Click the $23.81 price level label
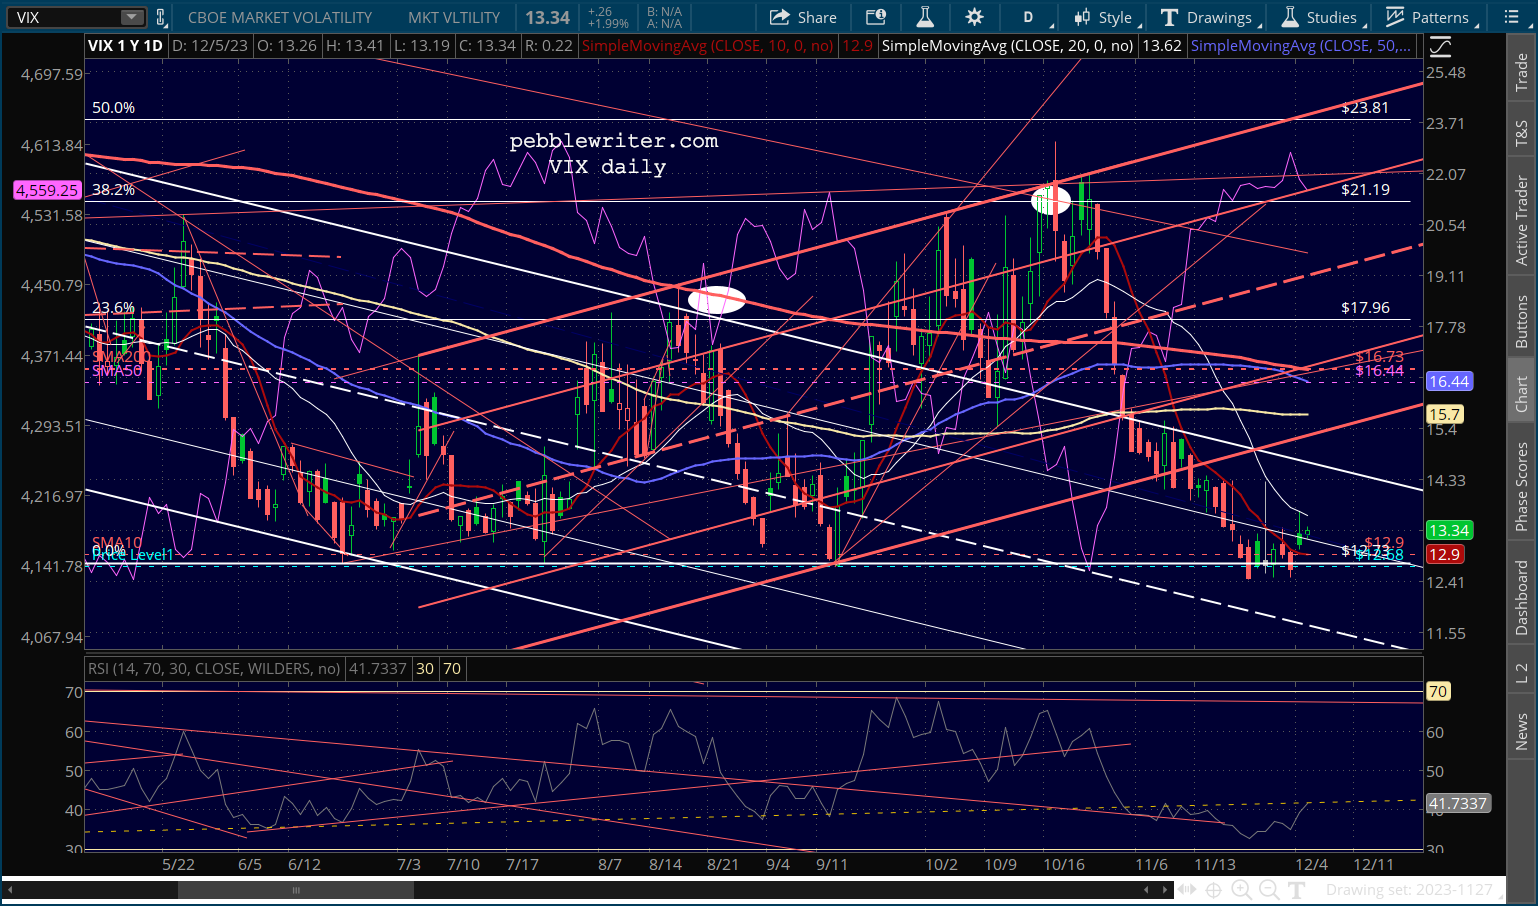Viewport: 1538px width, 906px height. [1365, 108]
